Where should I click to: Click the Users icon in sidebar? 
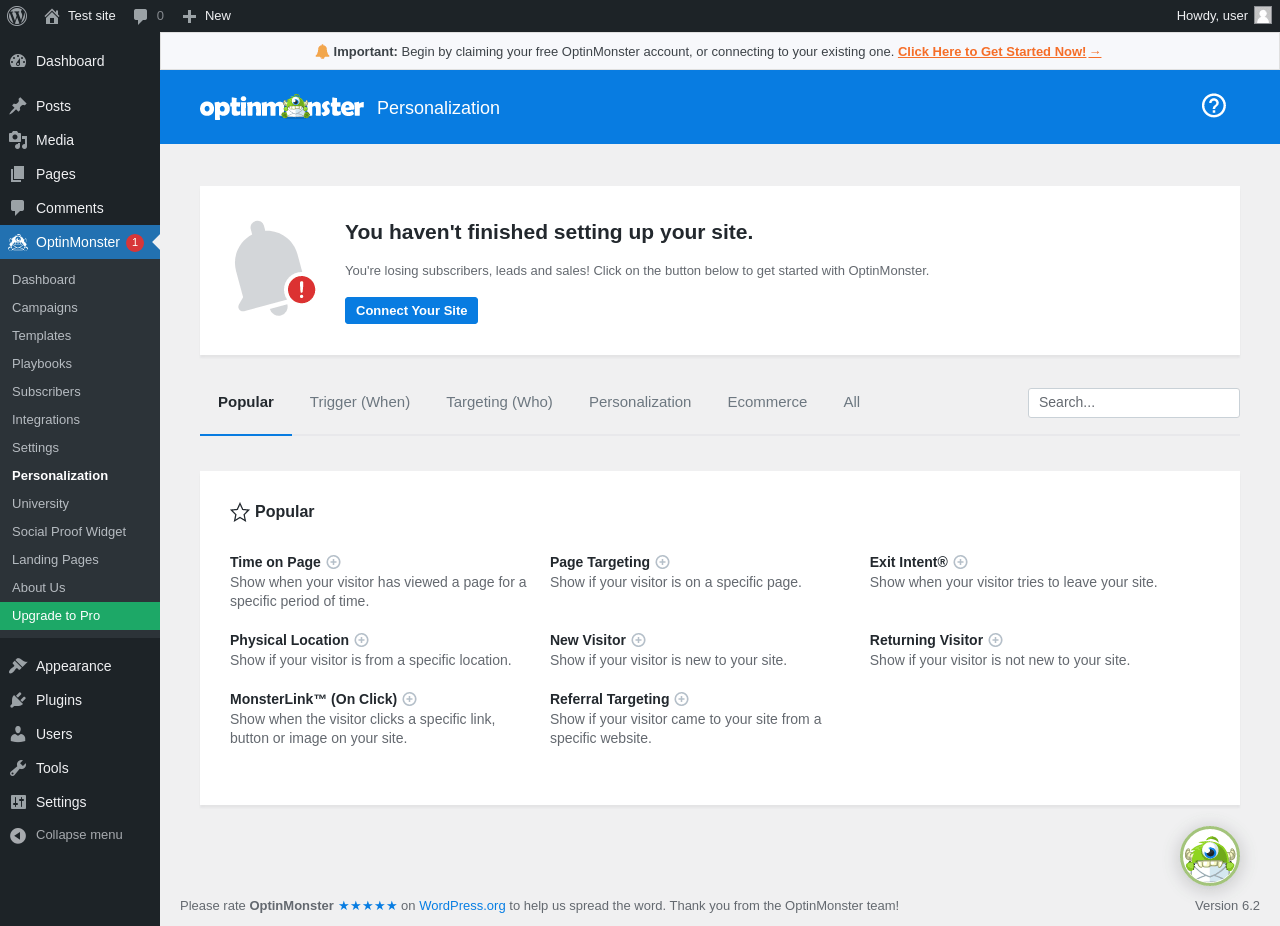click(x=18, y=734)
